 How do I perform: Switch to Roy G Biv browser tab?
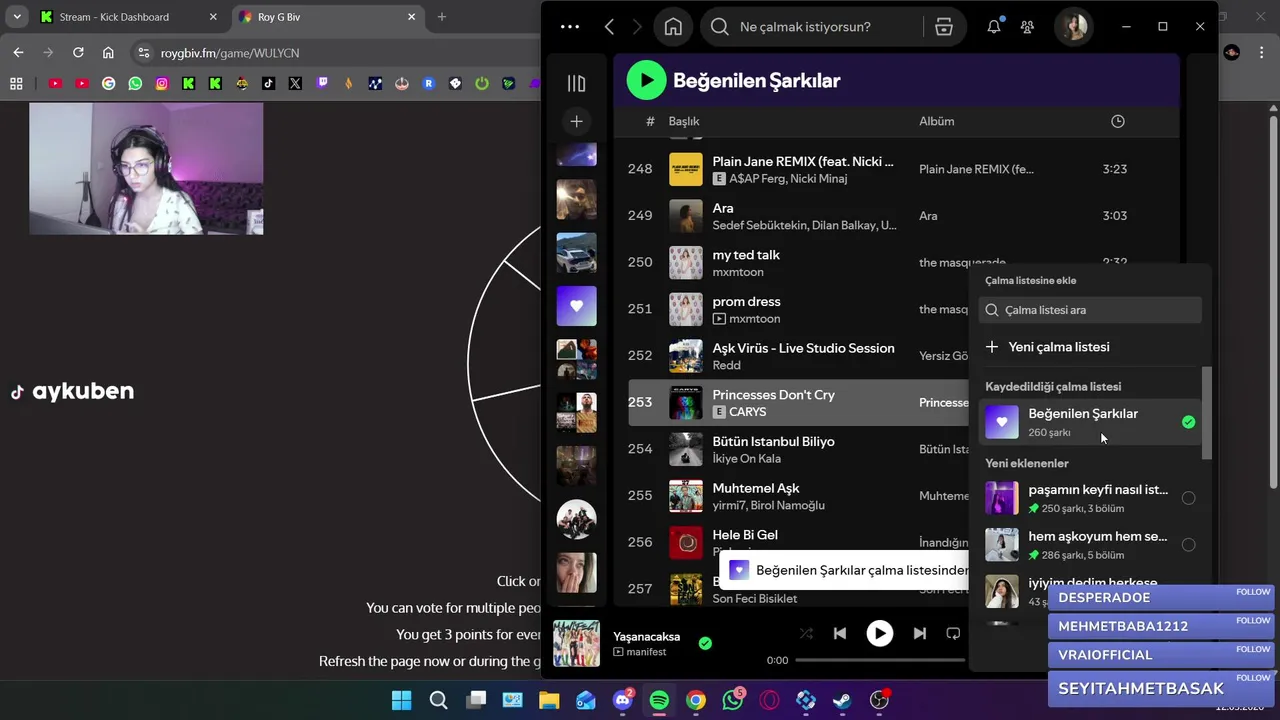(327, 17)
